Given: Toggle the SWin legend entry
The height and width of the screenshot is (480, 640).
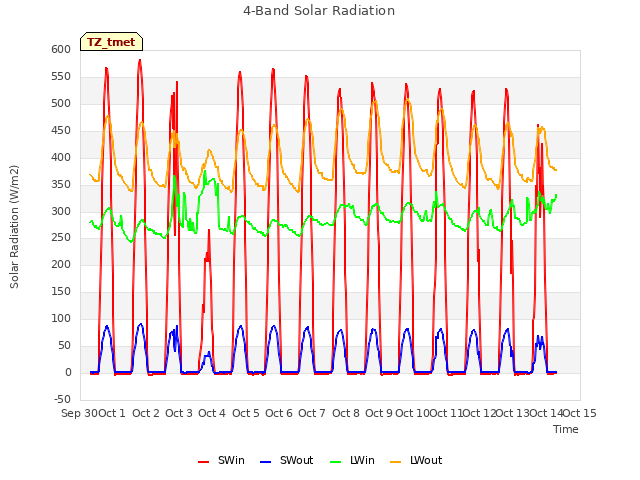Looking at the screenshot, I should click(x=221, y=460).
